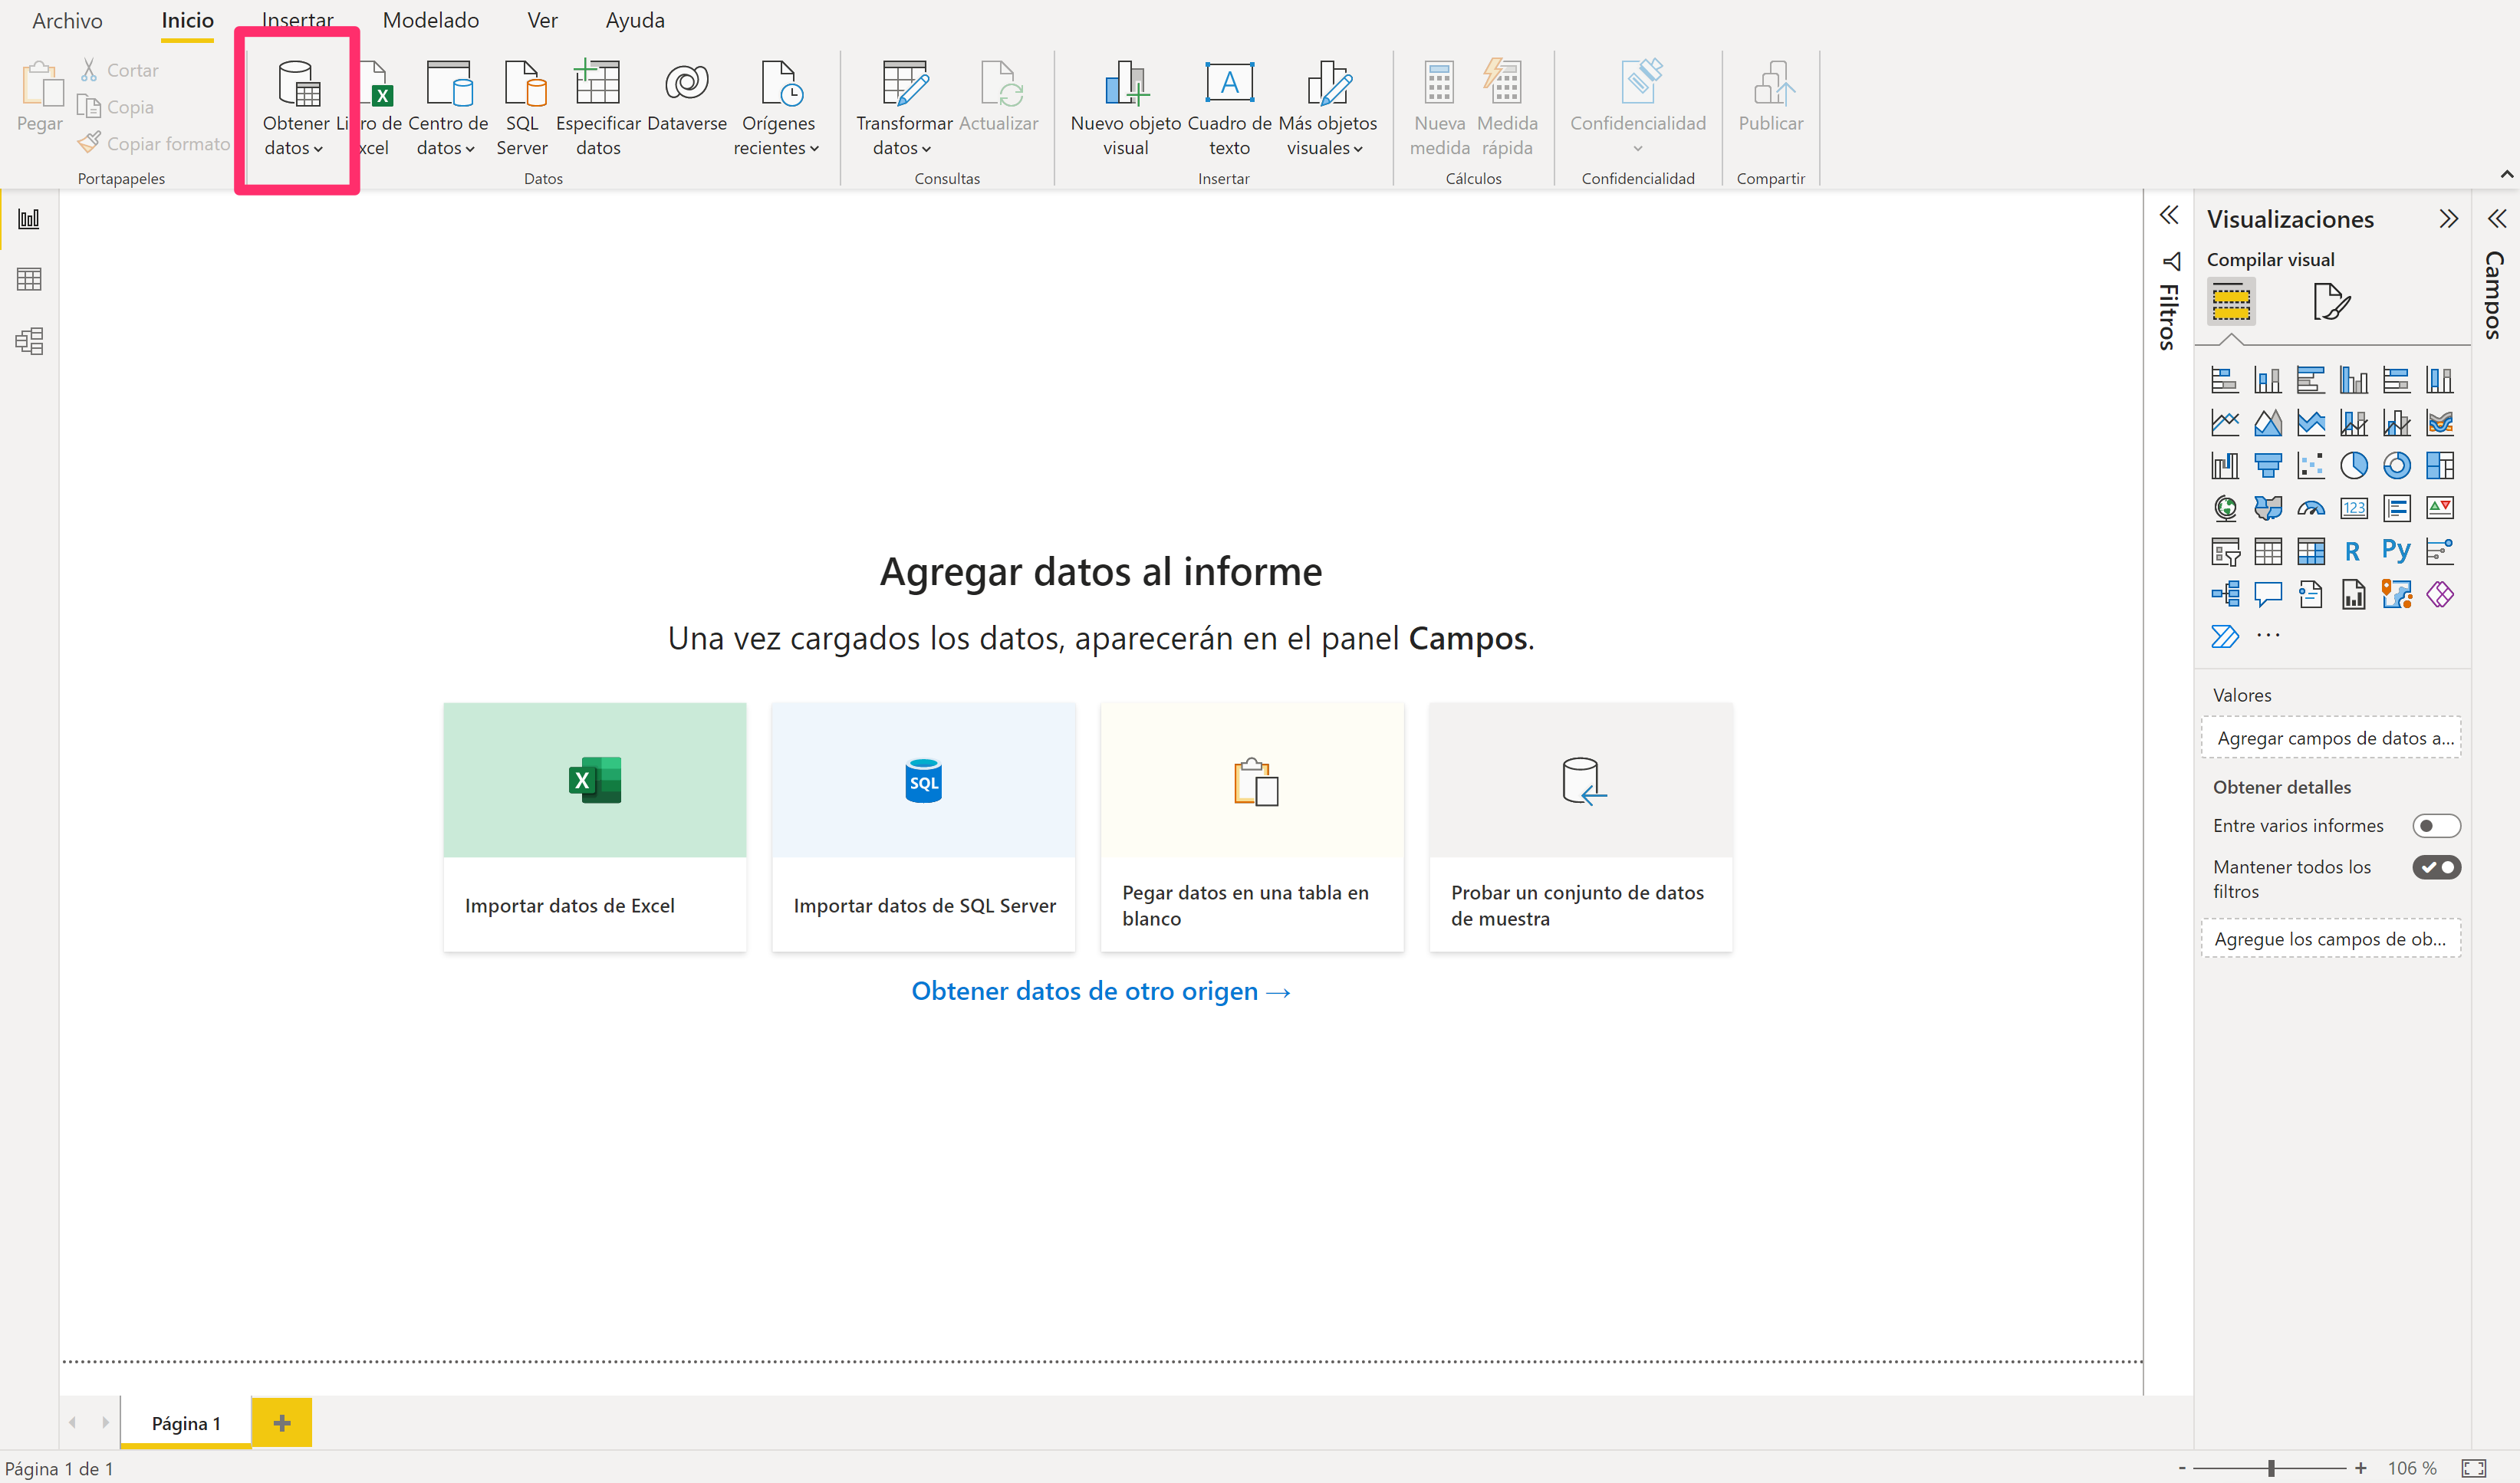This screenshot has width=2520, height=1483.
Task: Select the matrix visualization
Action: 2311,551
